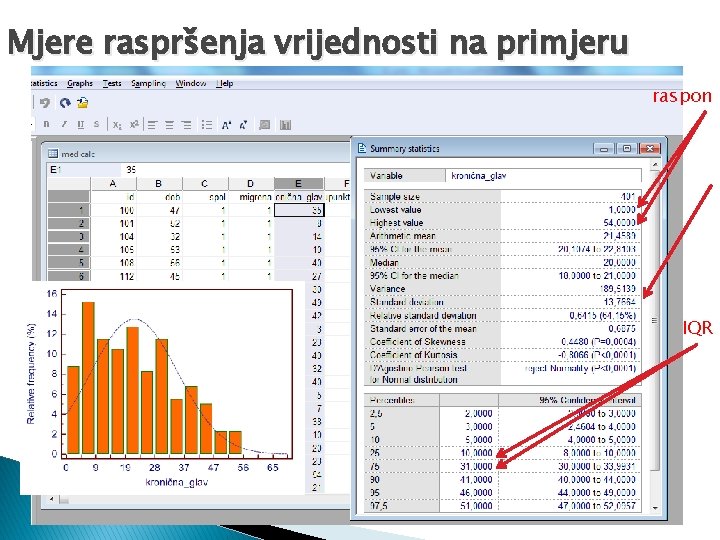Click spreadsheet horizontal scrollbar left arrow

coord(52,499)
